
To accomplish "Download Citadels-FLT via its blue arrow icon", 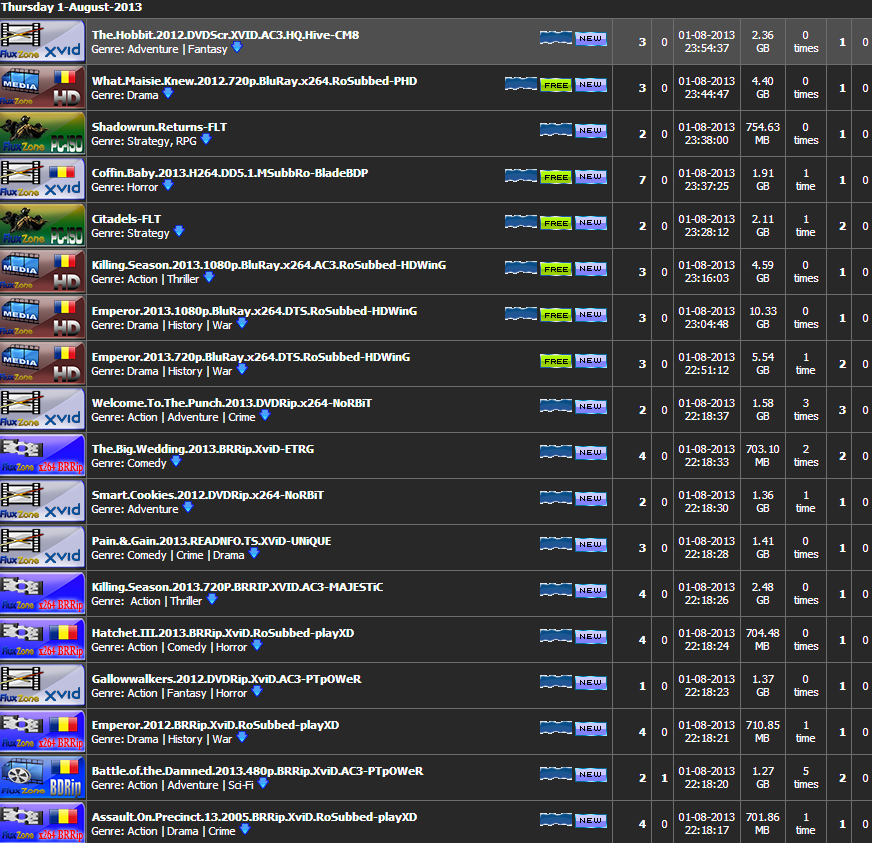I will [179, 232].
